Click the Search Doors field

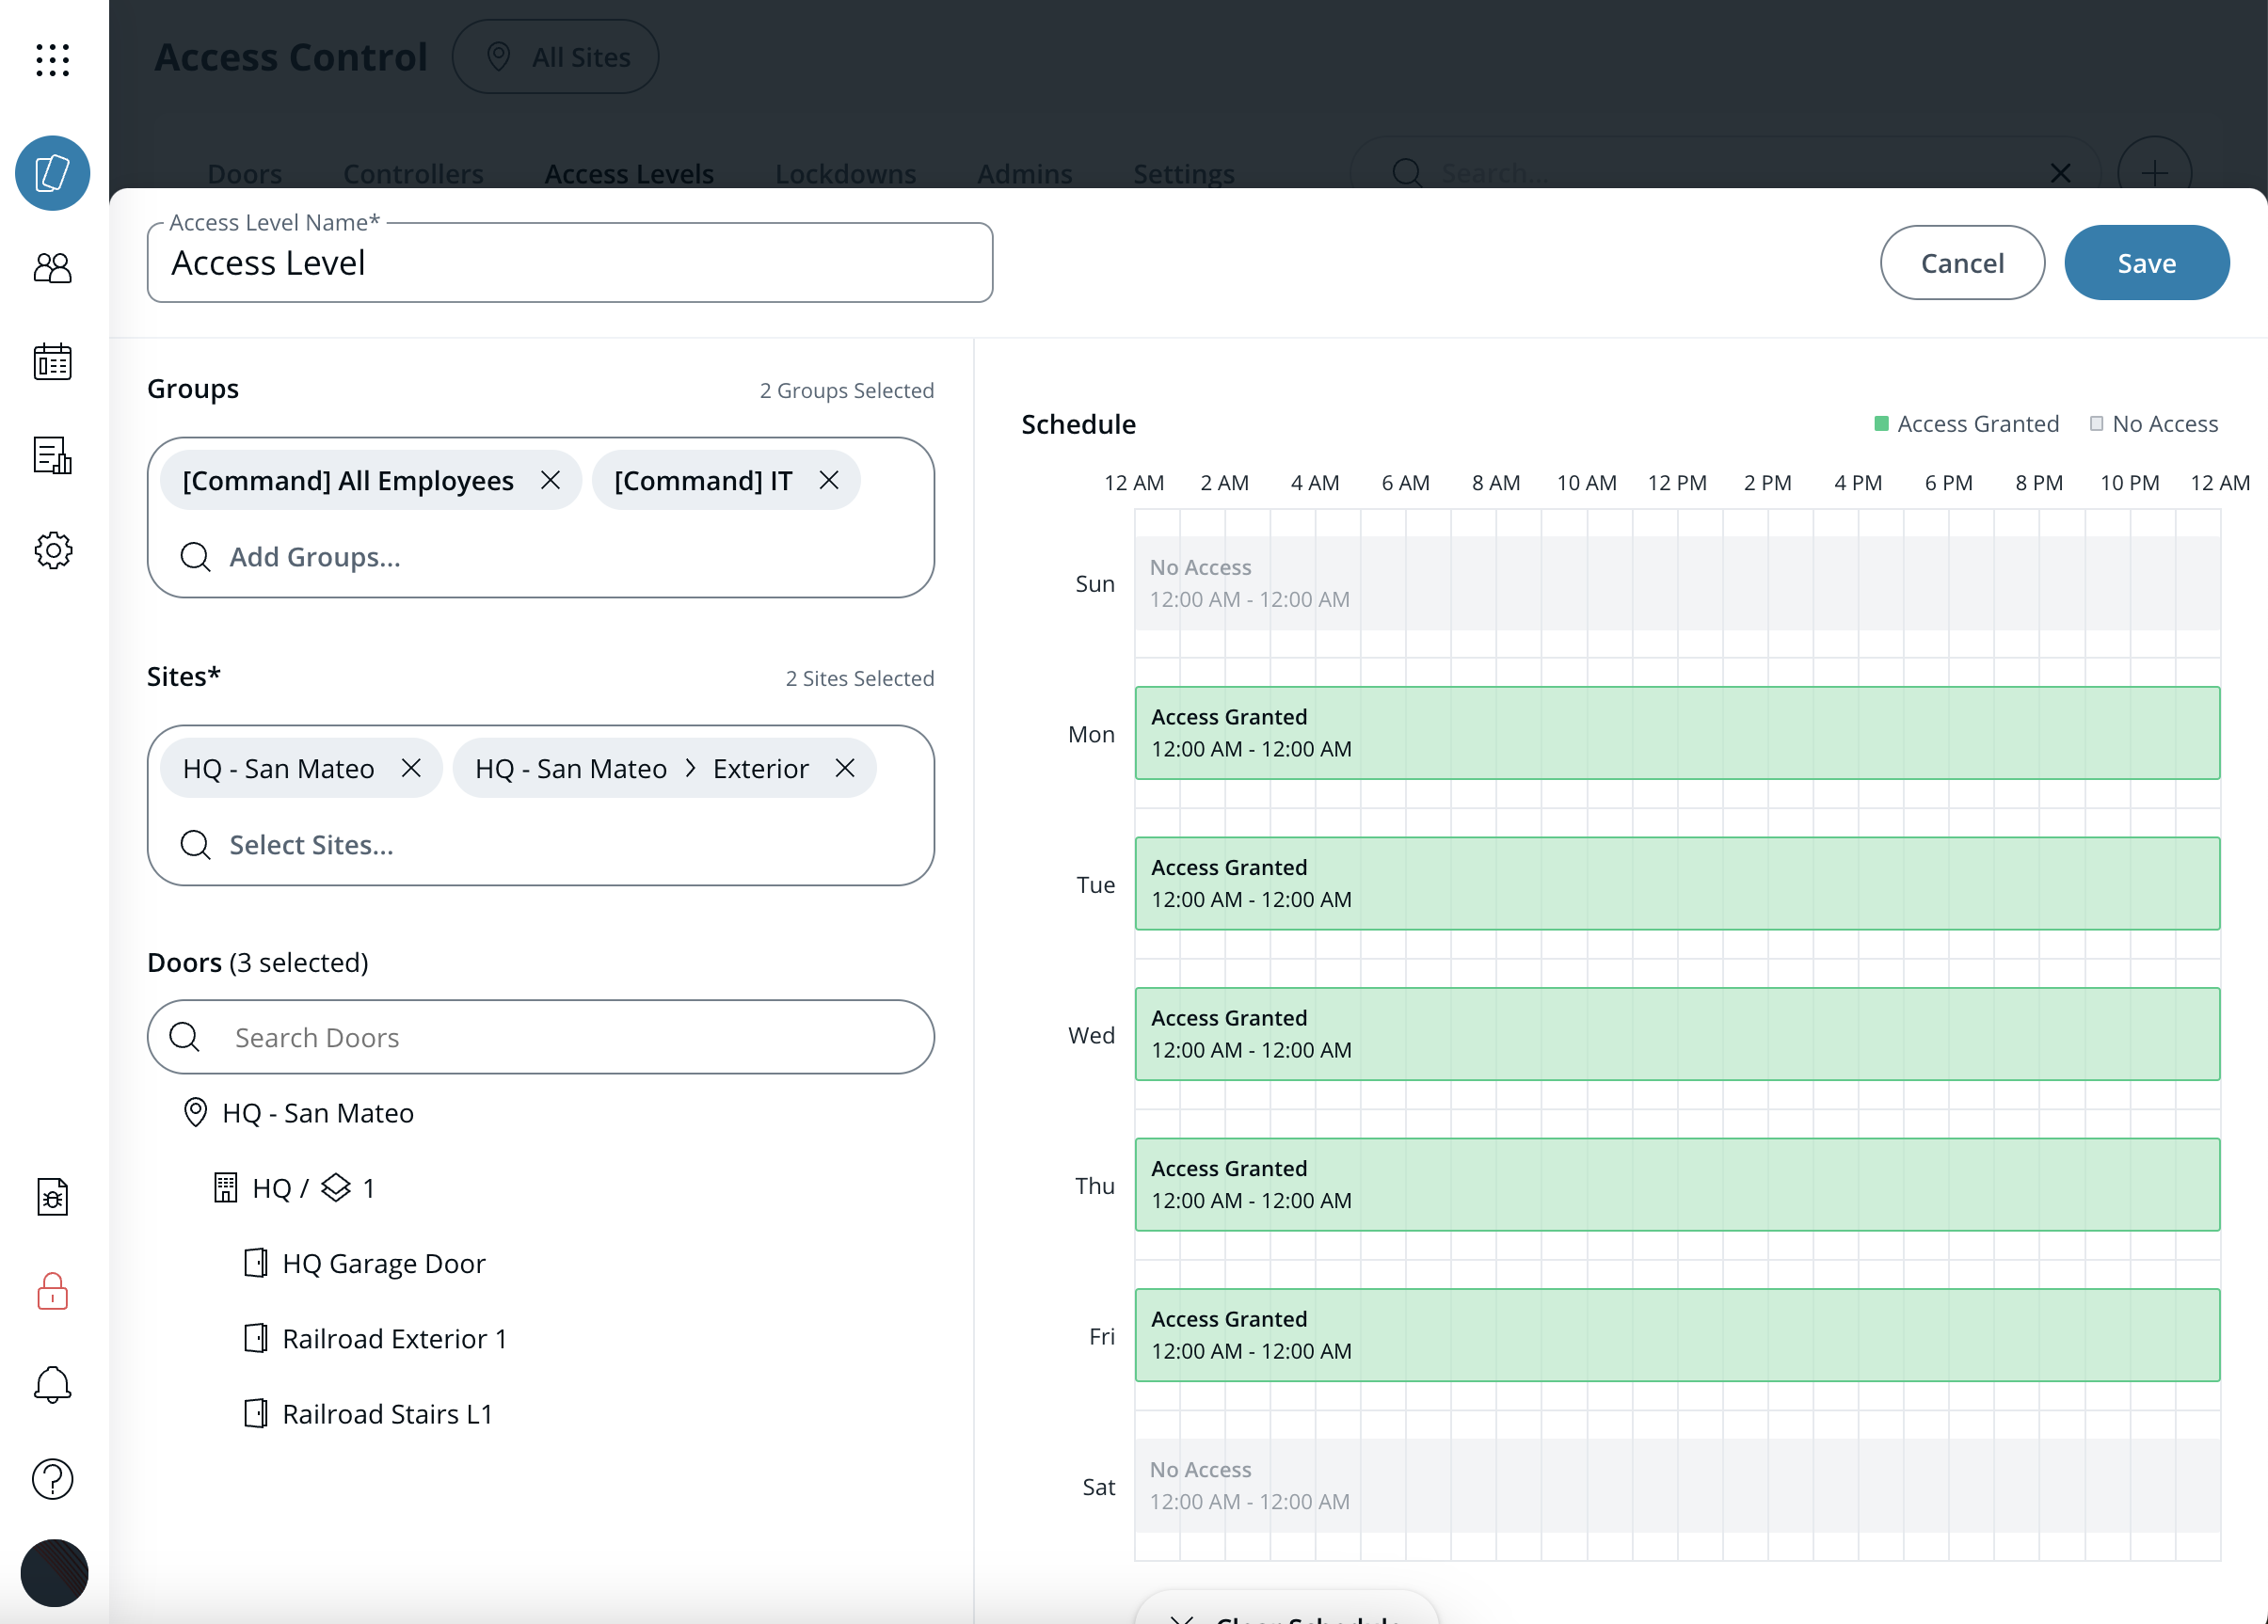coord(540,1038)
